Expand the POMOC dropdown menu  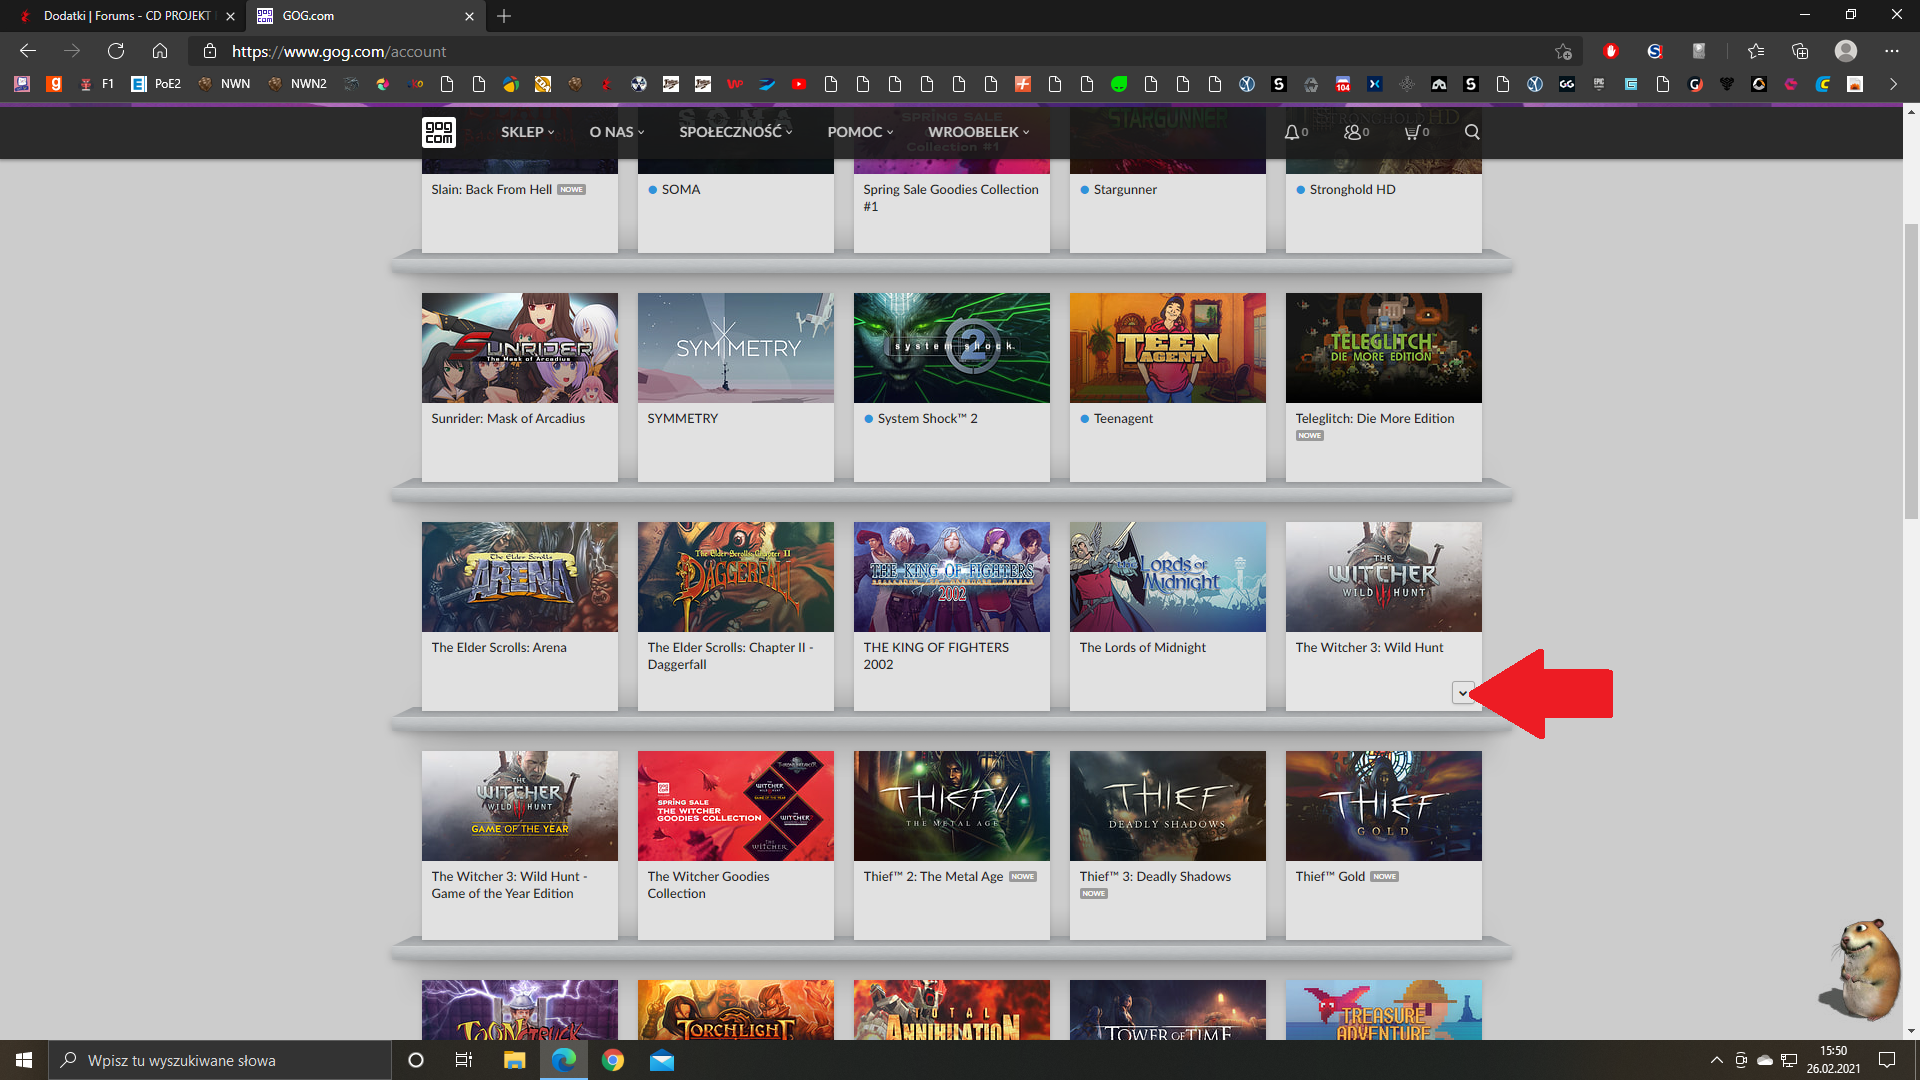coord(860,132)
